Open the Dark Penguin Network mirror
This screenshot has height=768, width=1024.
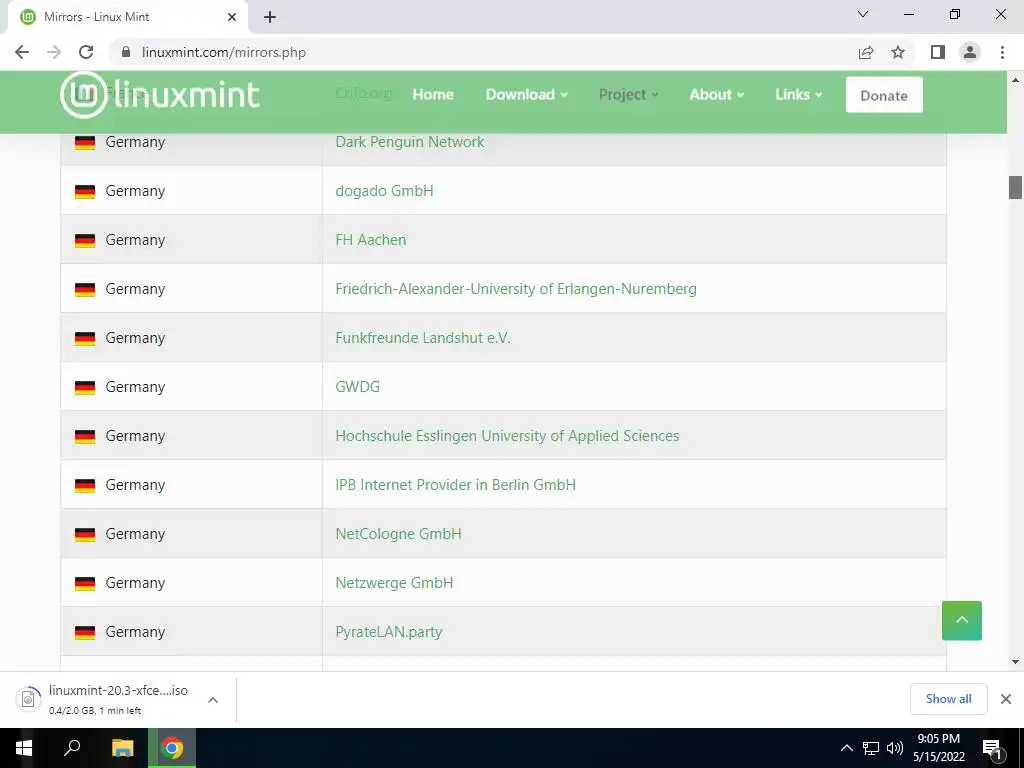click(x=409, y=142)
